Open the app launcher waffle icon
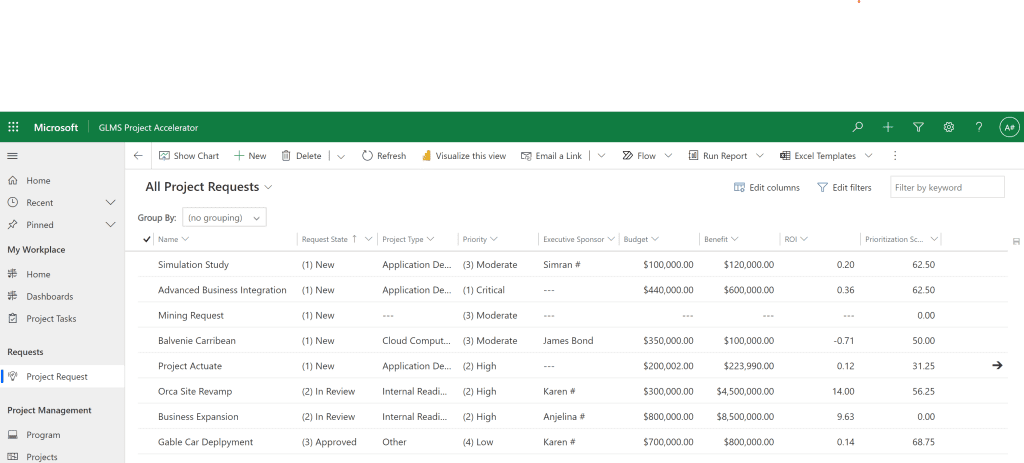Screen dimensions: 1024x463 point(13,127)
